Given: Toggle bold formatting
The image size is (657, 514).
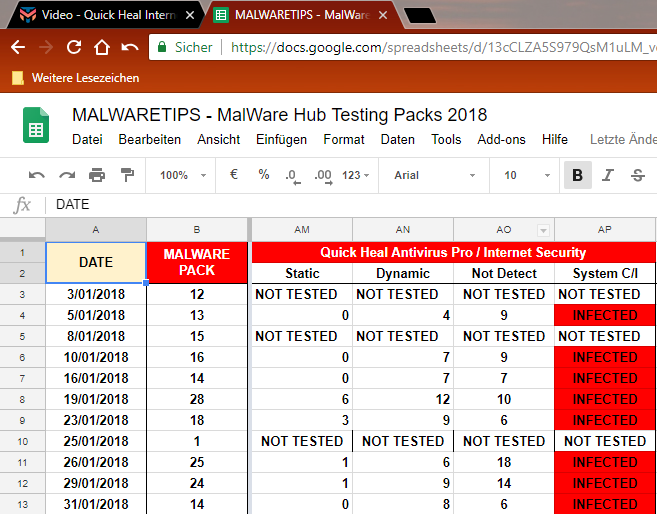Looking at the screenshot, I should (577, 175).
